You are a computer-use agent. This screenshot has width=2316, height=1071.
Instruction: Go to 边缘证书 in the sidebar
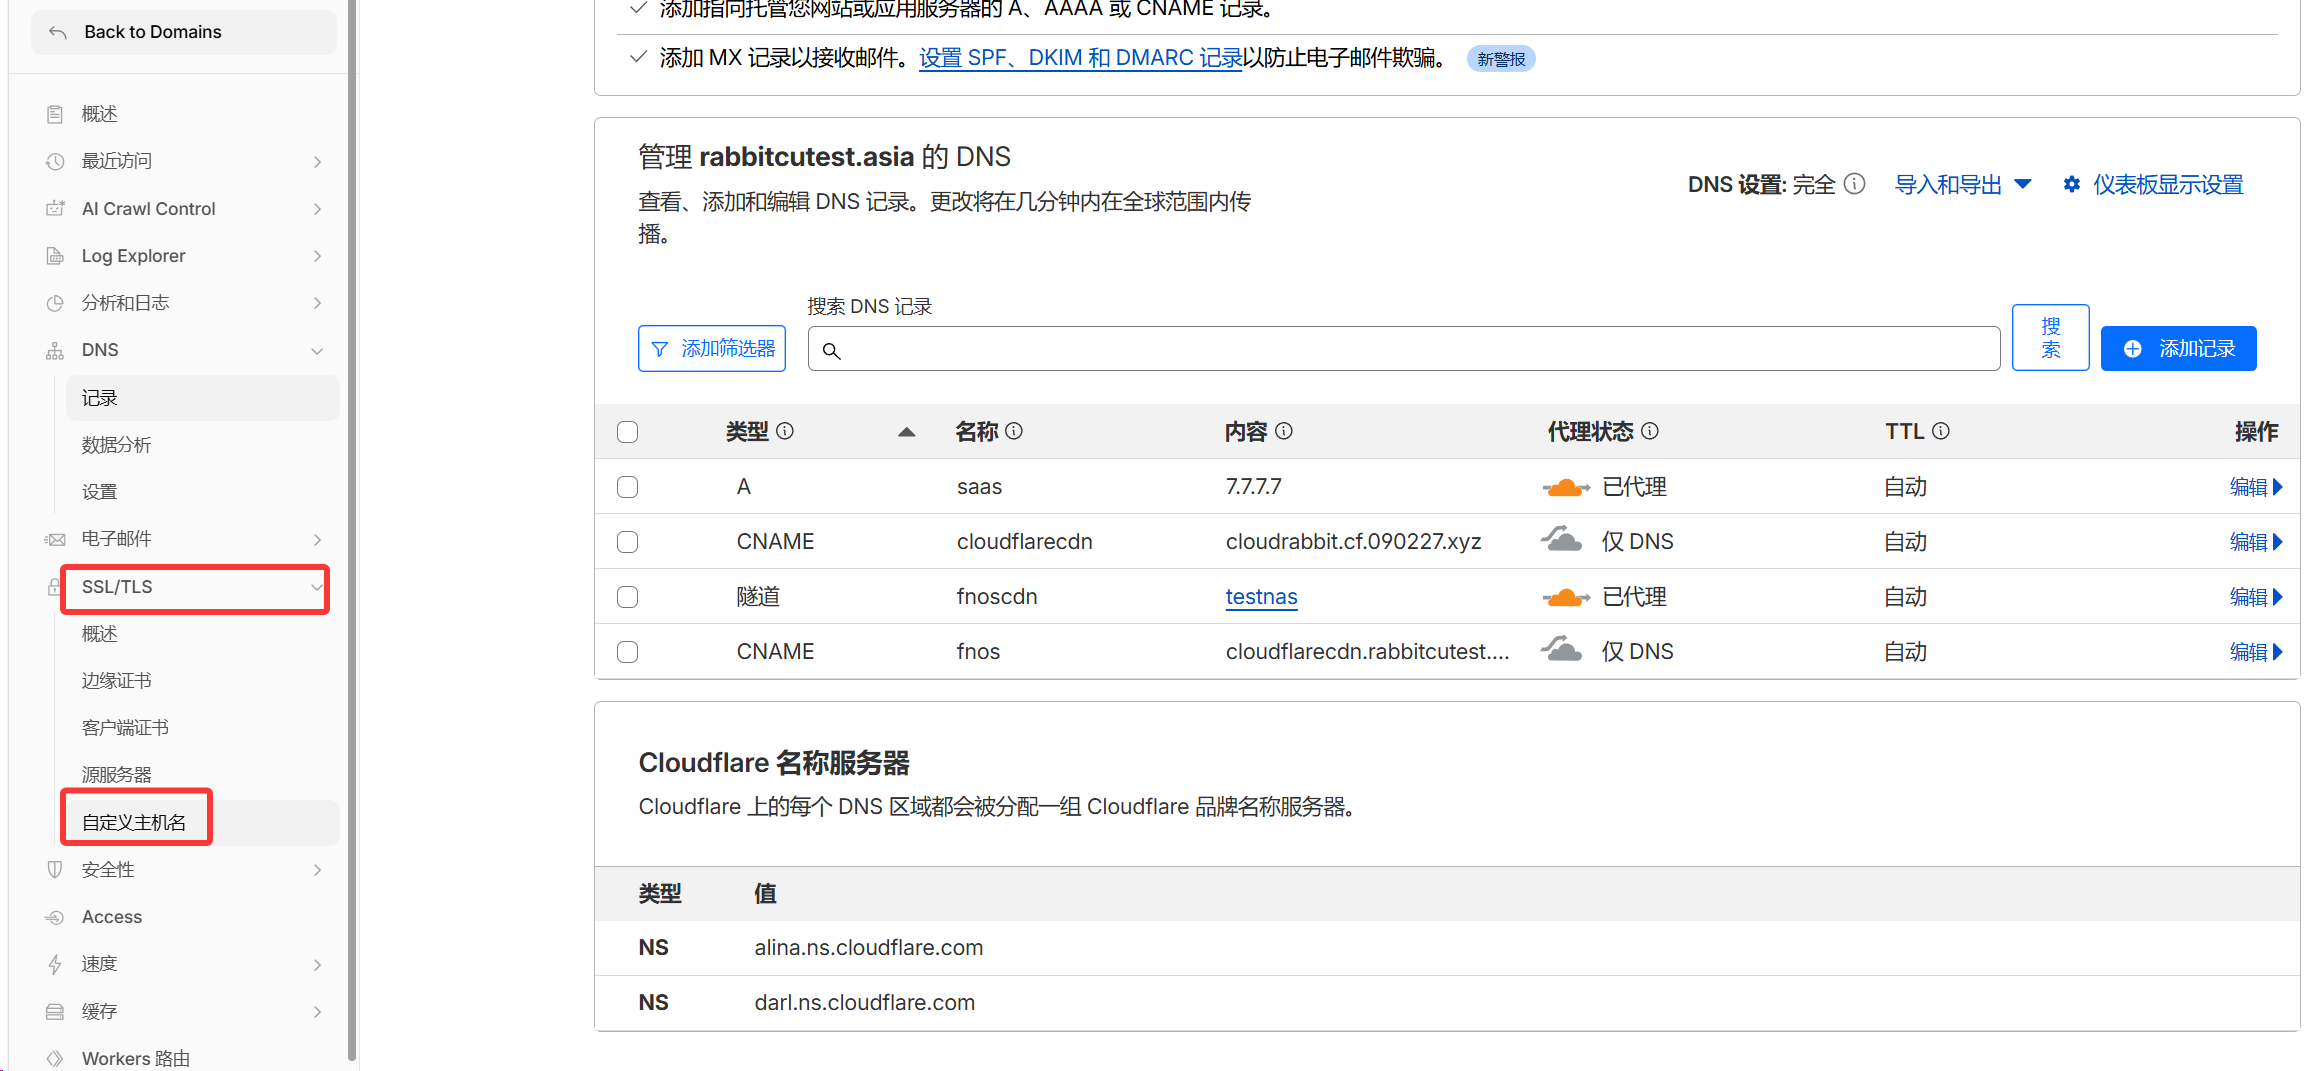pyautogui.click(x=116, y=681)
